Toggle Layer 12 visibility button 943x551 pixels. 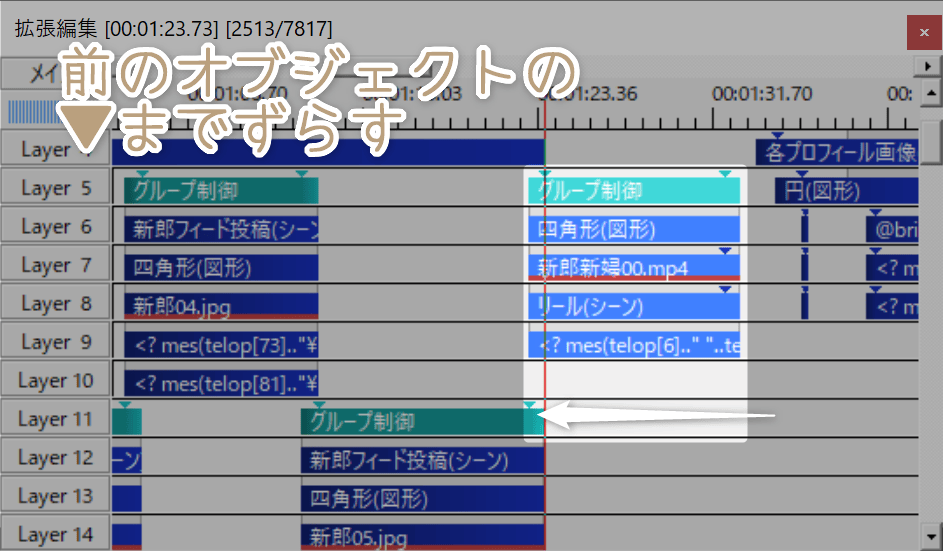pyautogui.click(x=55, y=457)
